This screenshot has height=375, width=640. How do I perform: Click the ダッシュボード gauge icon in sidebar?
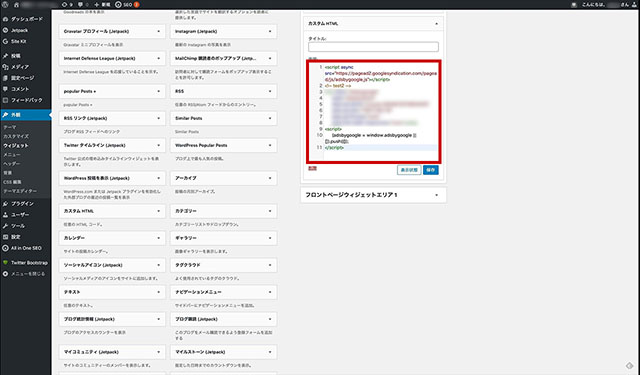coord(5,19)
